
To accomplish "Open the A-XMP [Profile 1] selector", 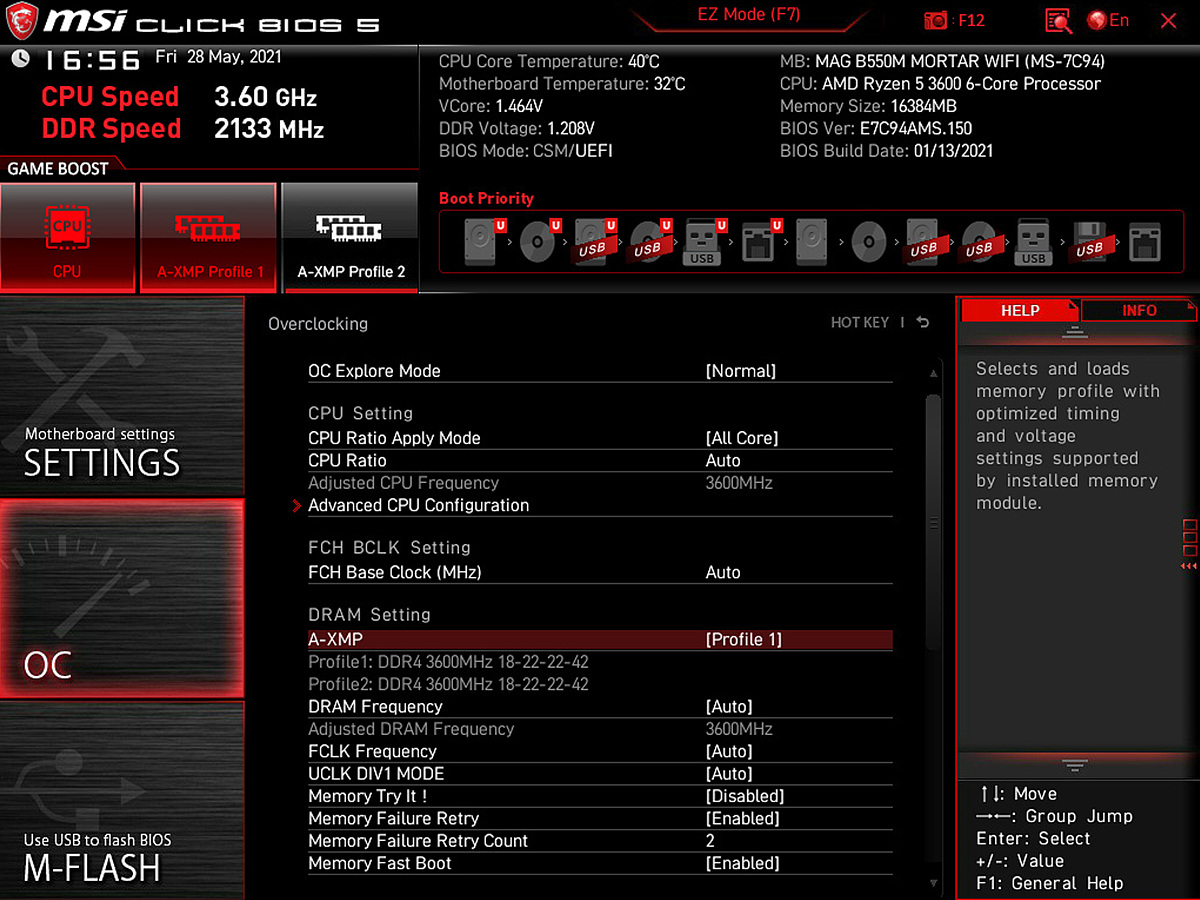I will pyautogui.click(x=600, y=639).
